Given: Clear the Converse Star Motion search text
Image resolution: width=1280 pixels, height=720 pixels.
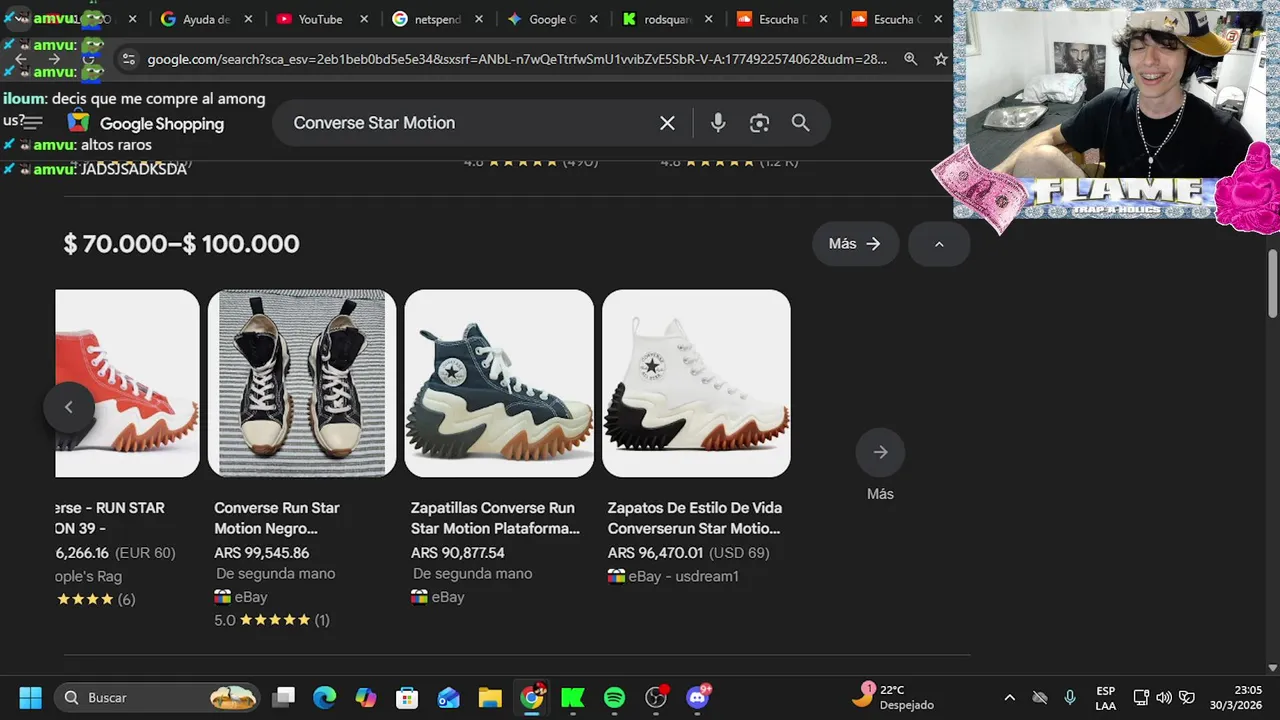Looking at the screenshot, I should (x=667, y=123).
